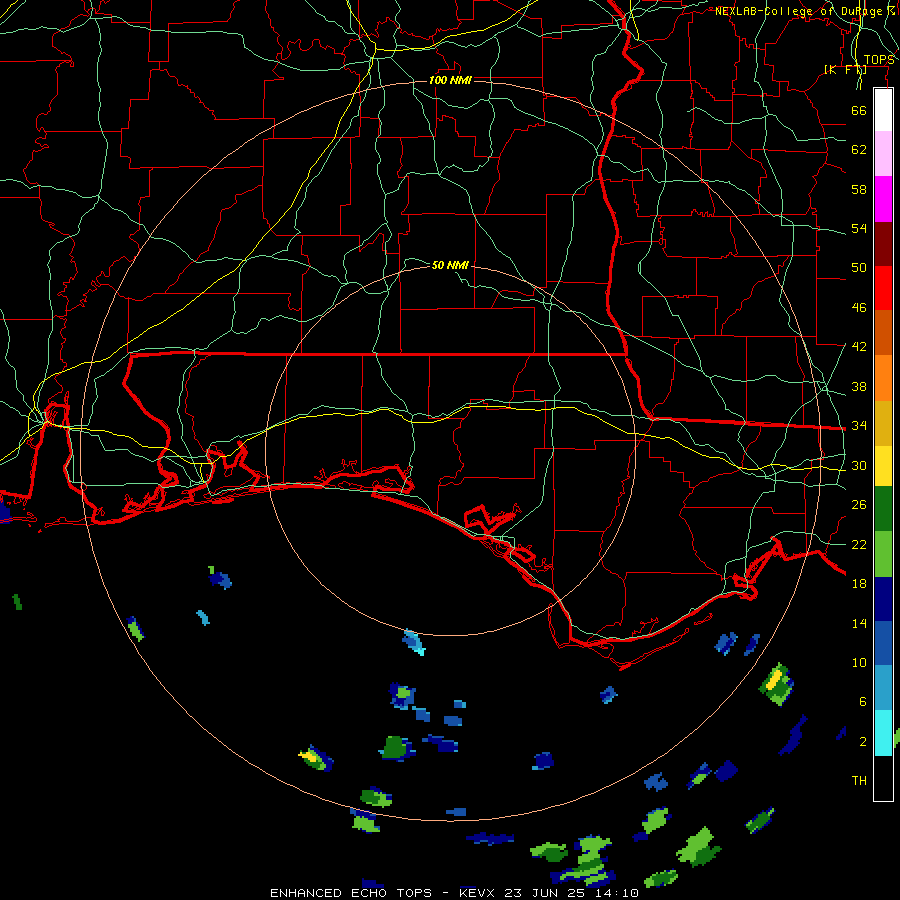Click the white swatch in the tops legend
The width and height of the screenshot is (900, 900).
(883, 110)
